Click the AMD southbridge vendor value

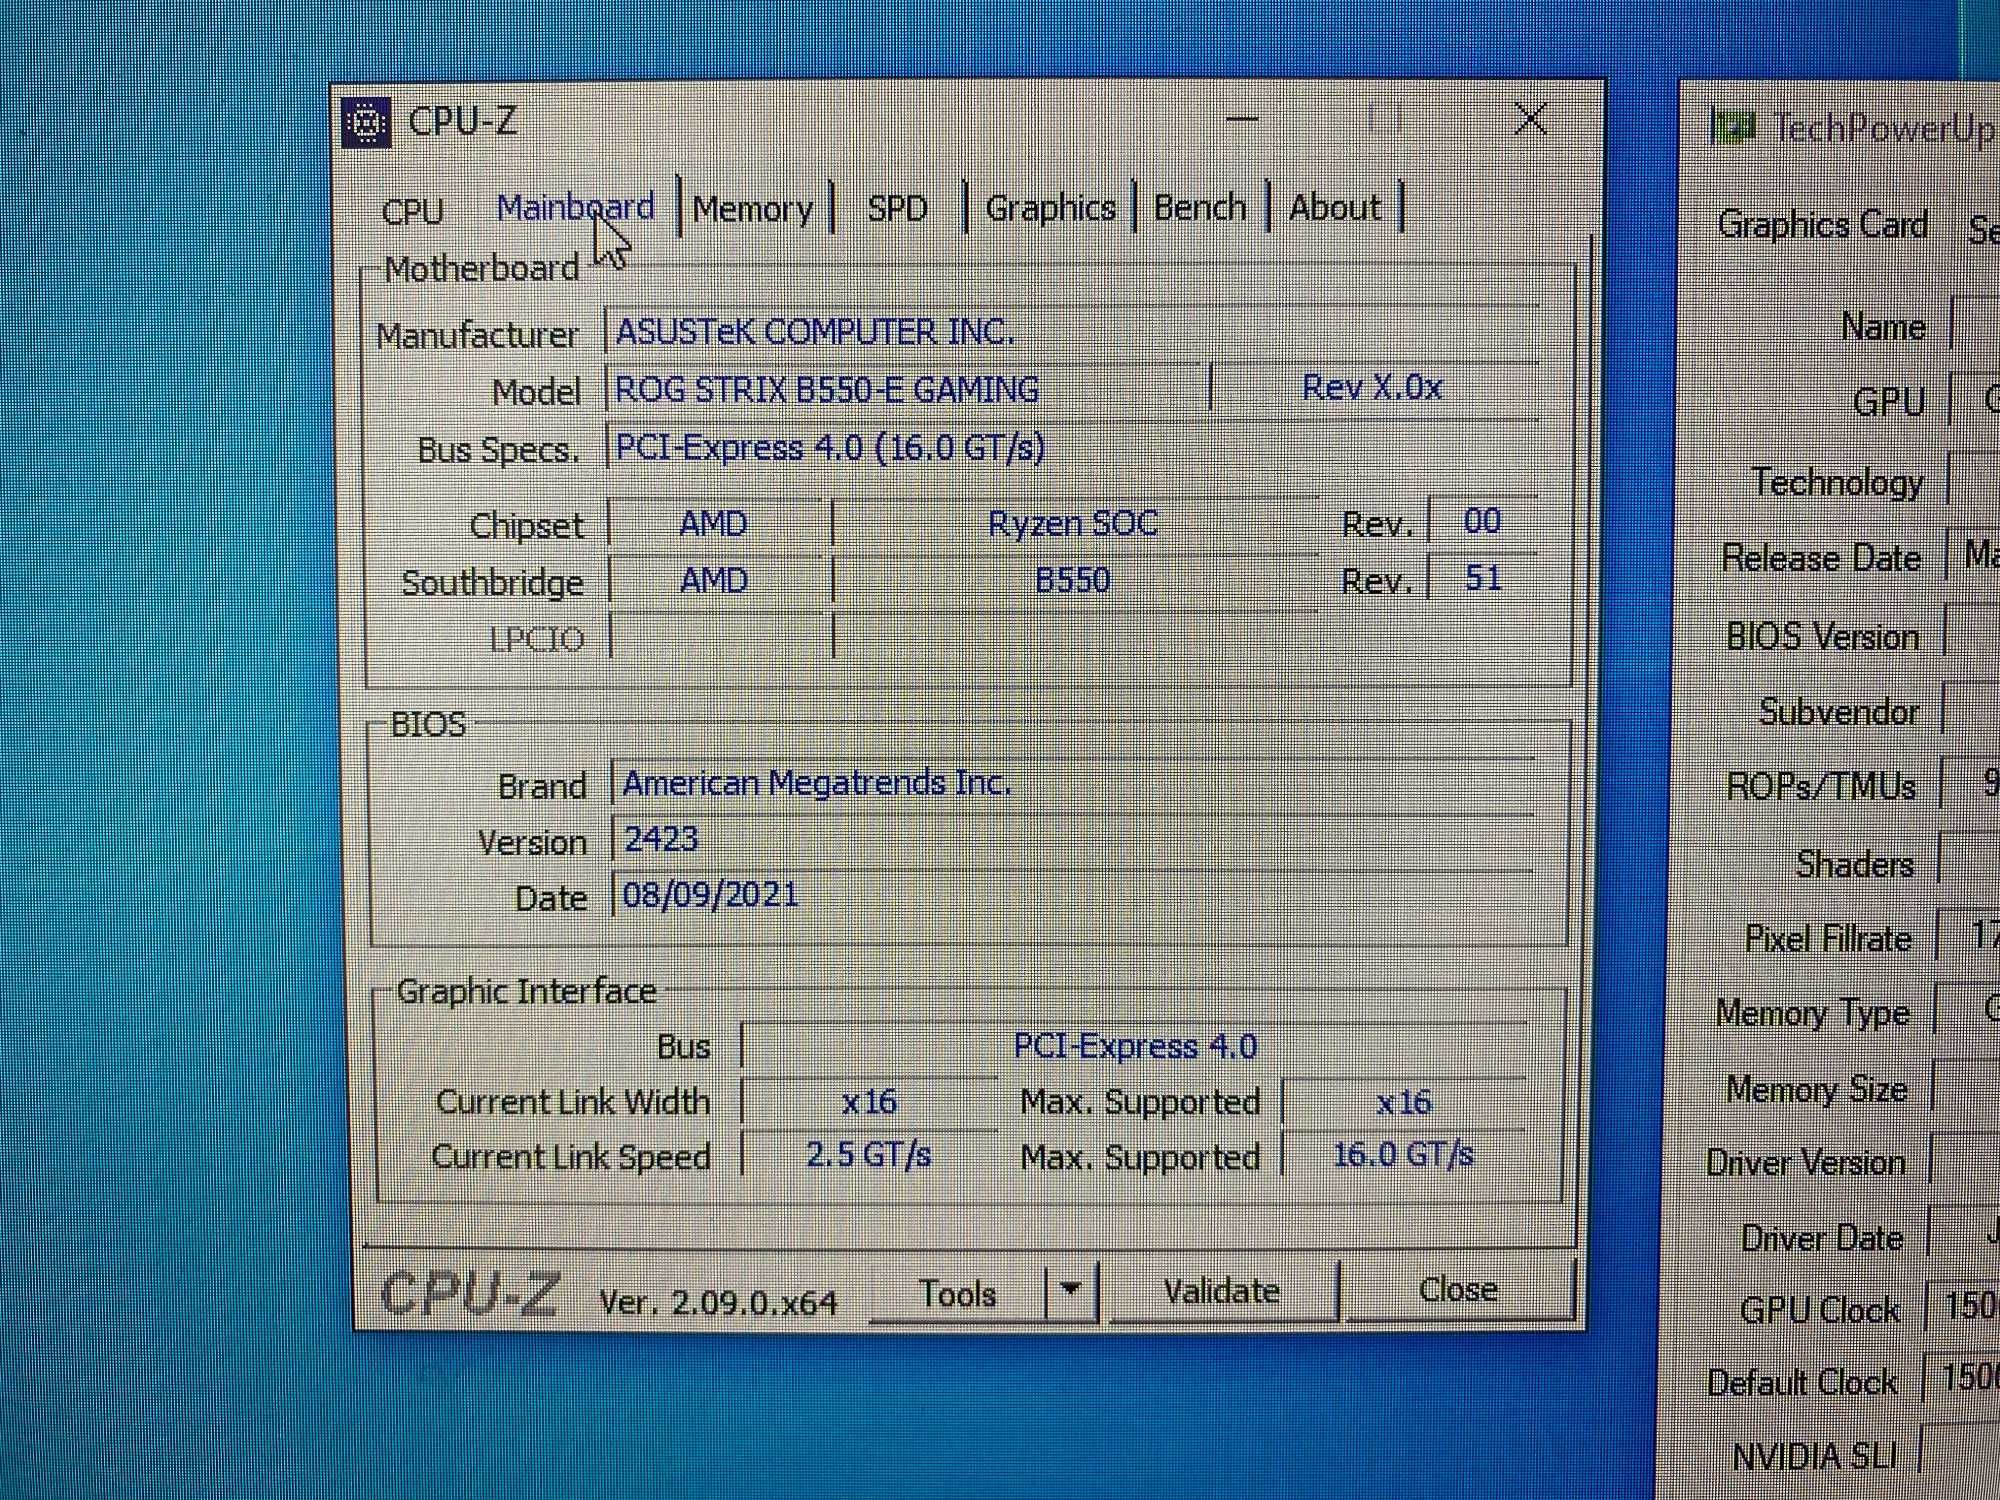(x=714, y=580)
